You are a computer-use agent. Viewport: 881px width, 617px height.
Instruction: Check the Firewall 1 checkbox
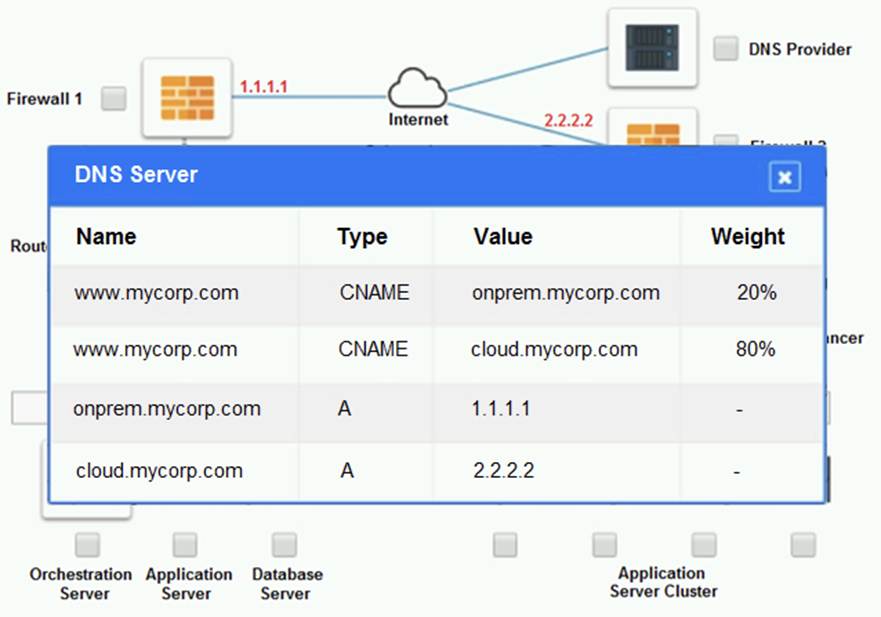tap(113, 98)
